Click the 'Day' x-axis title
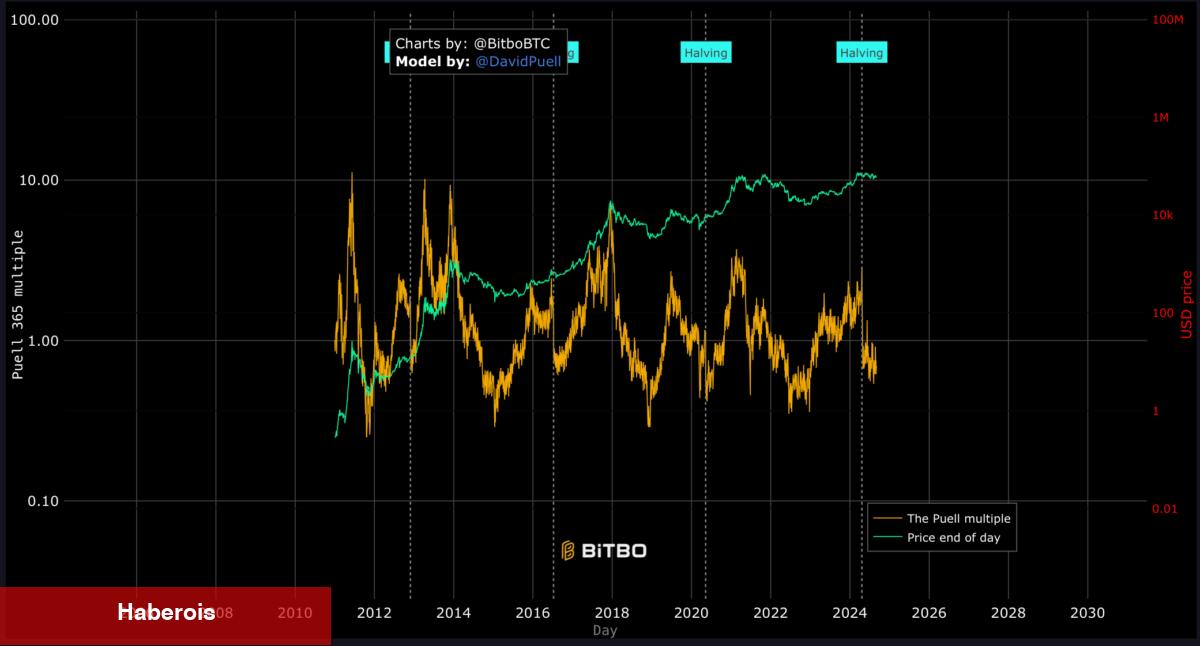 point(604,630)
